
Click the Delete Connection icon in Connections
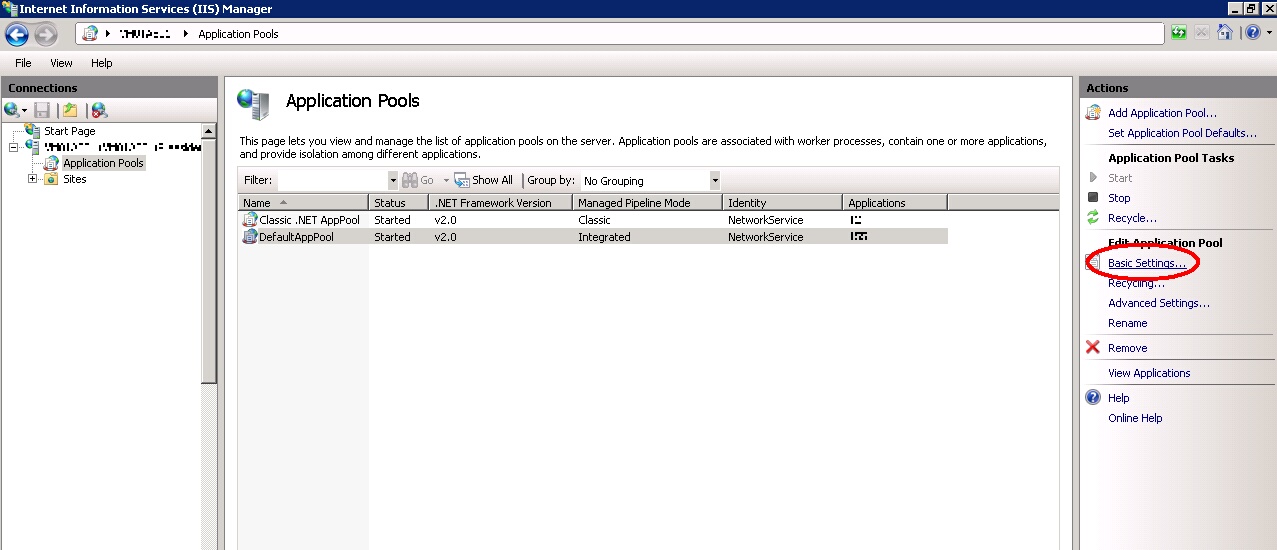coord(98,110)
